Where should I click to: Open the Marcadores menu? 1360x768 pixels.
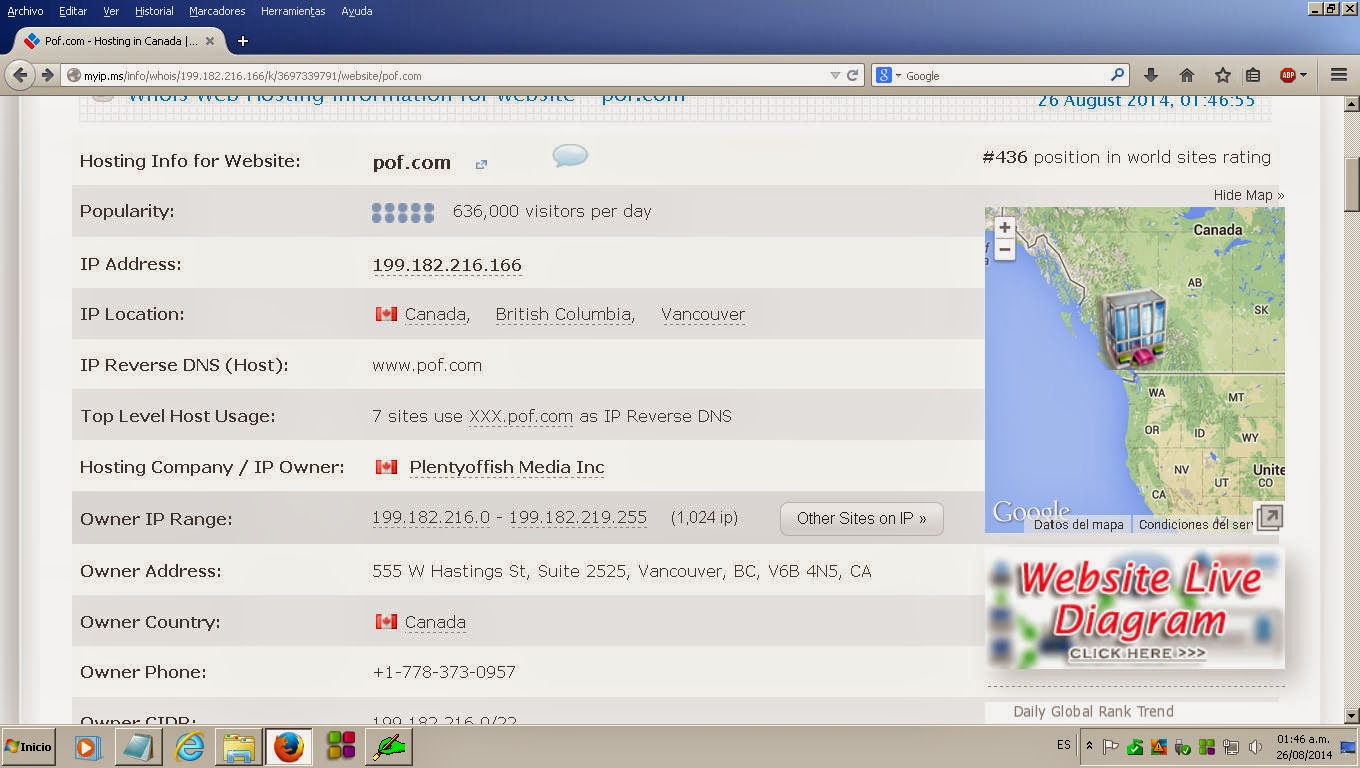tap(217, 11)
